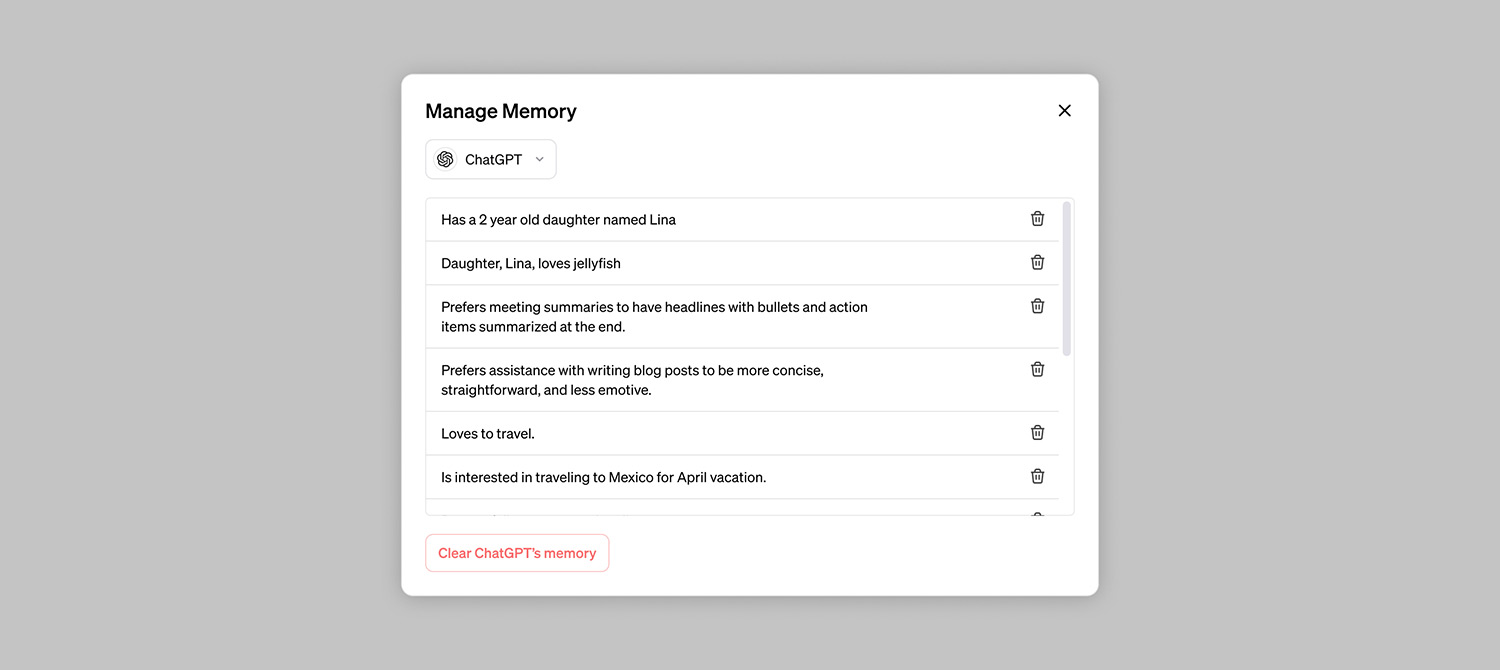Close the Manage Memory dialog
Viewport: 1500px width, 670px height.
coord(1064,111)
